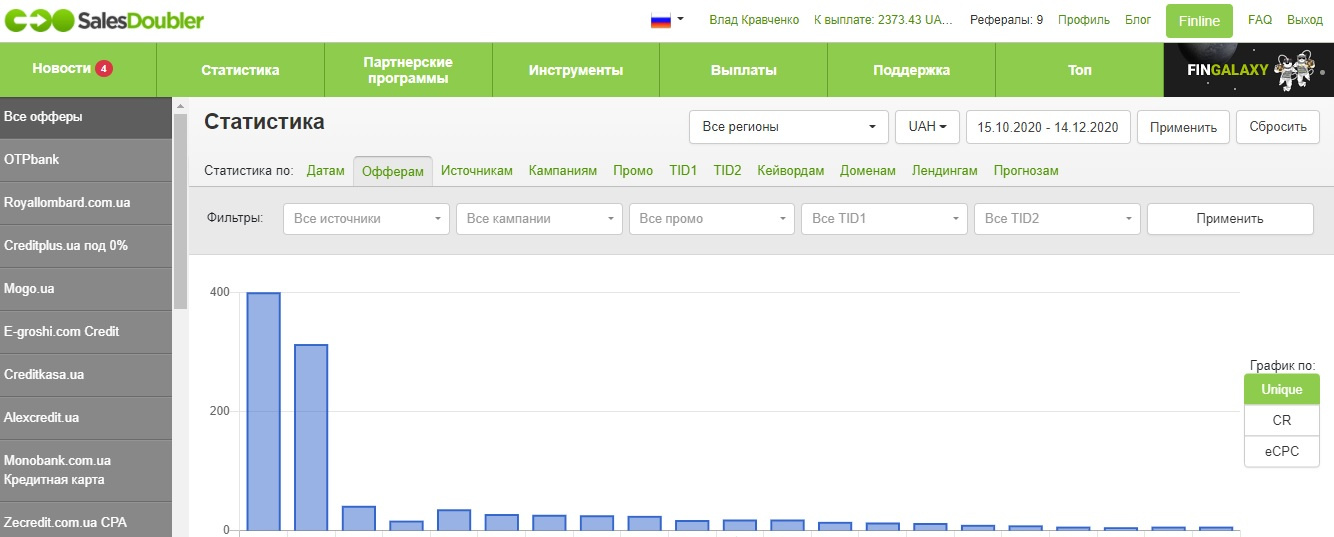This screenshot has width=1334, height=537.
Task: Select the Creditkasa.ua offer
Action: [86, 375]
